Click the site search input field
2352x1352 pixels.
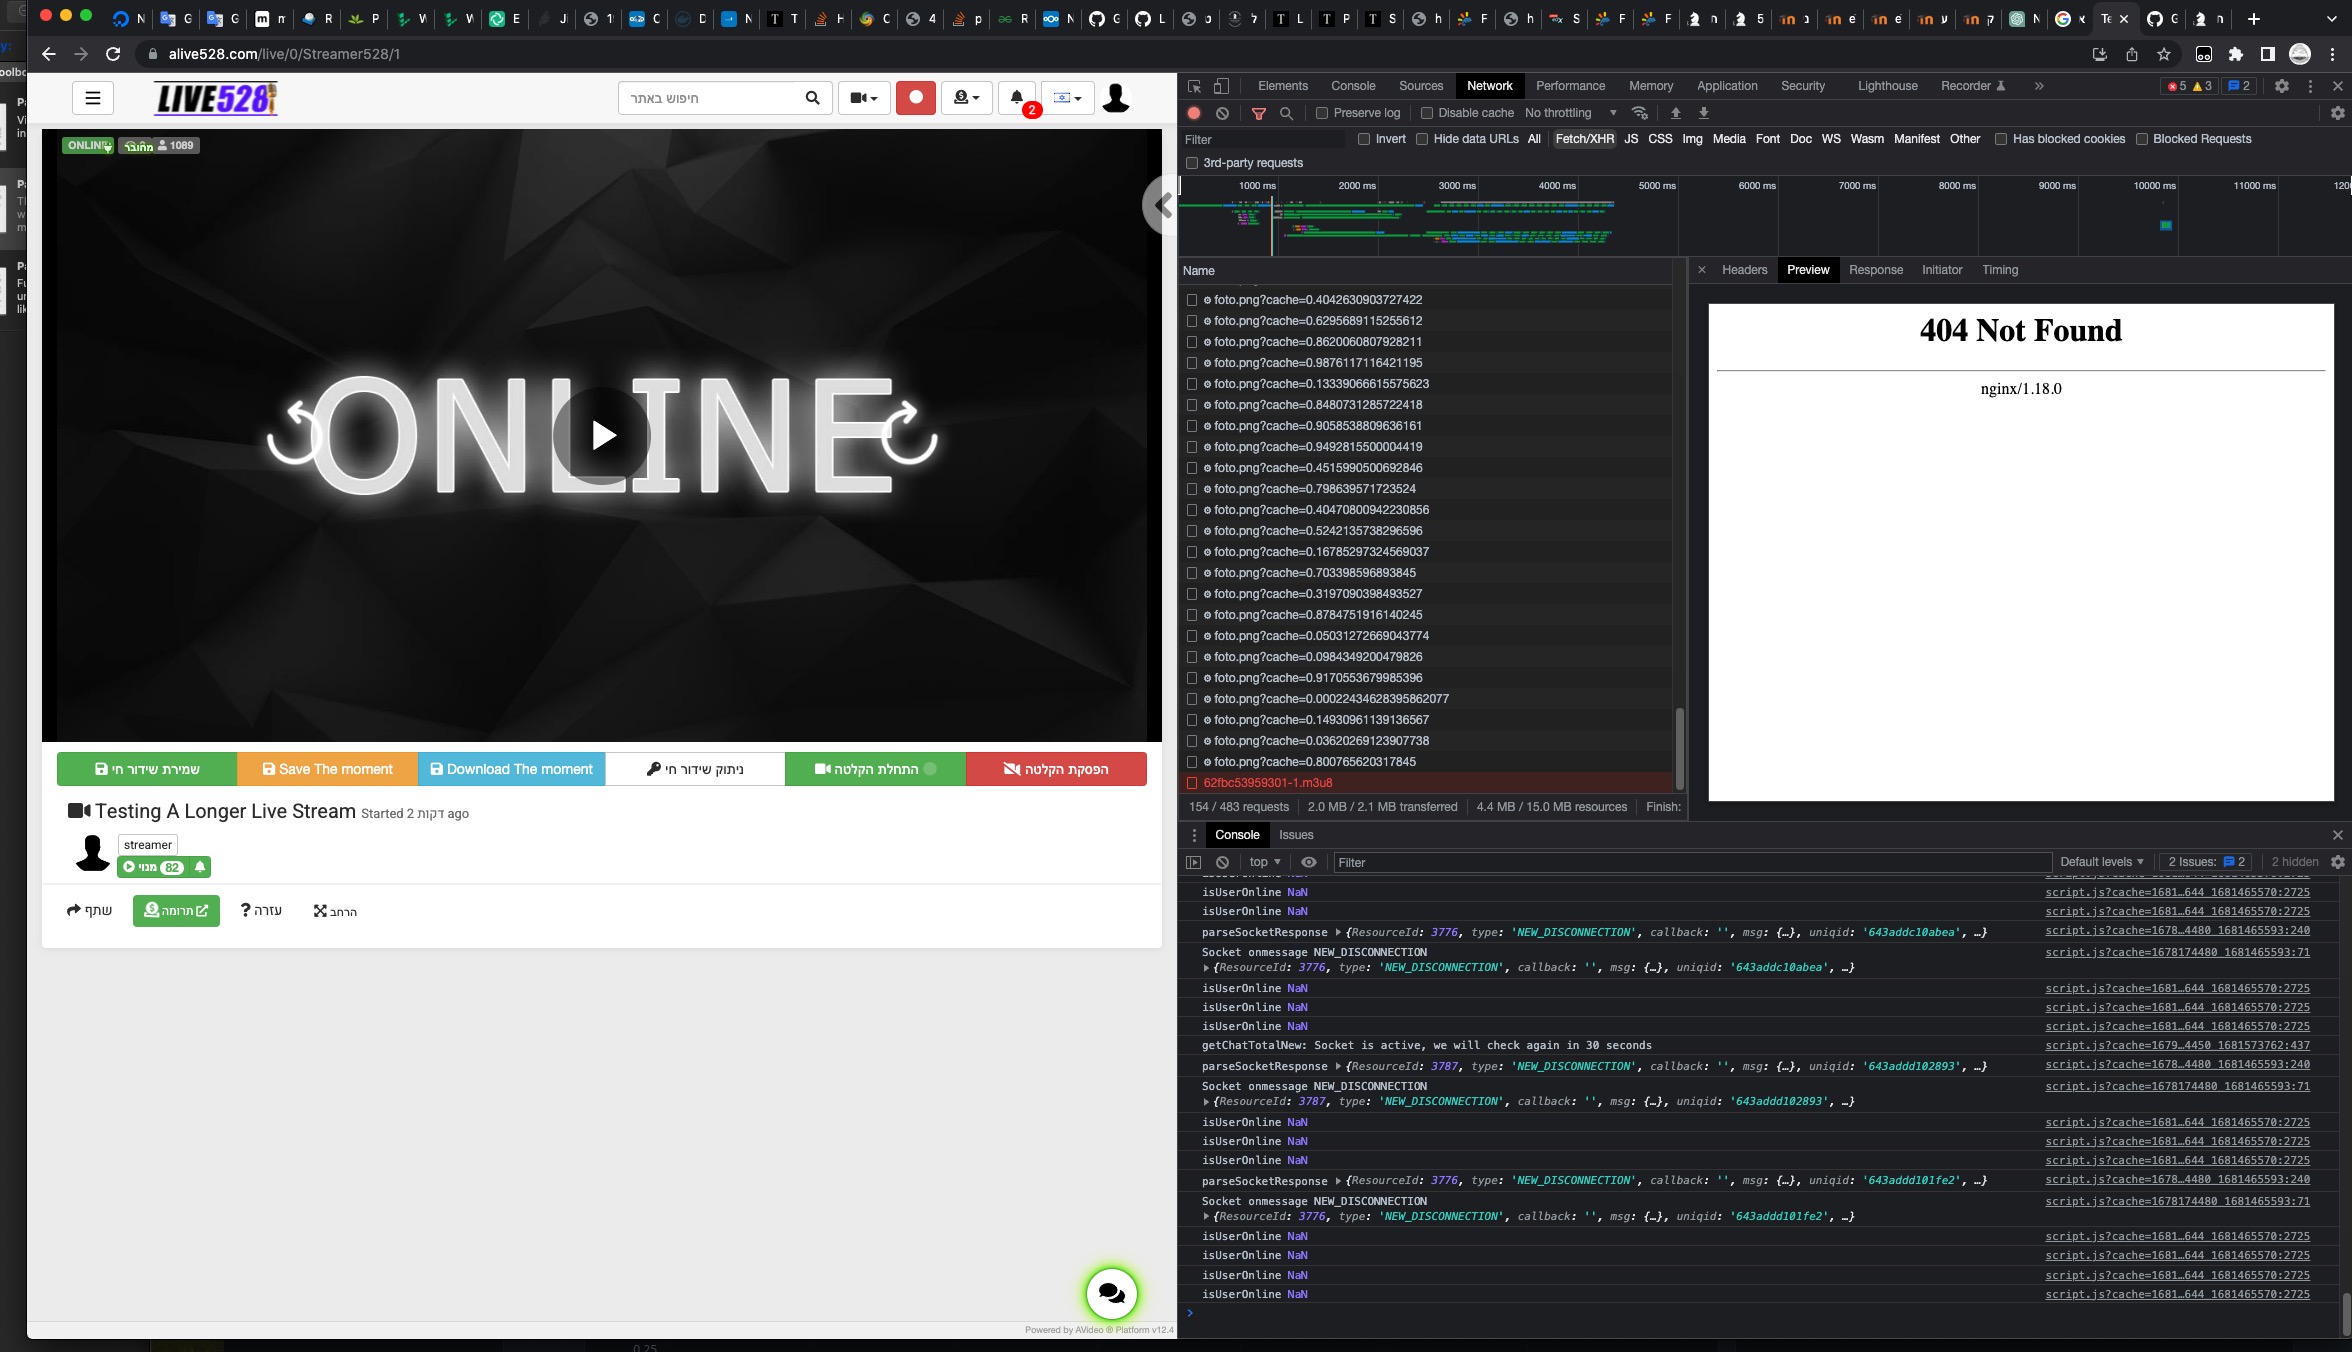tap(708, 98)
